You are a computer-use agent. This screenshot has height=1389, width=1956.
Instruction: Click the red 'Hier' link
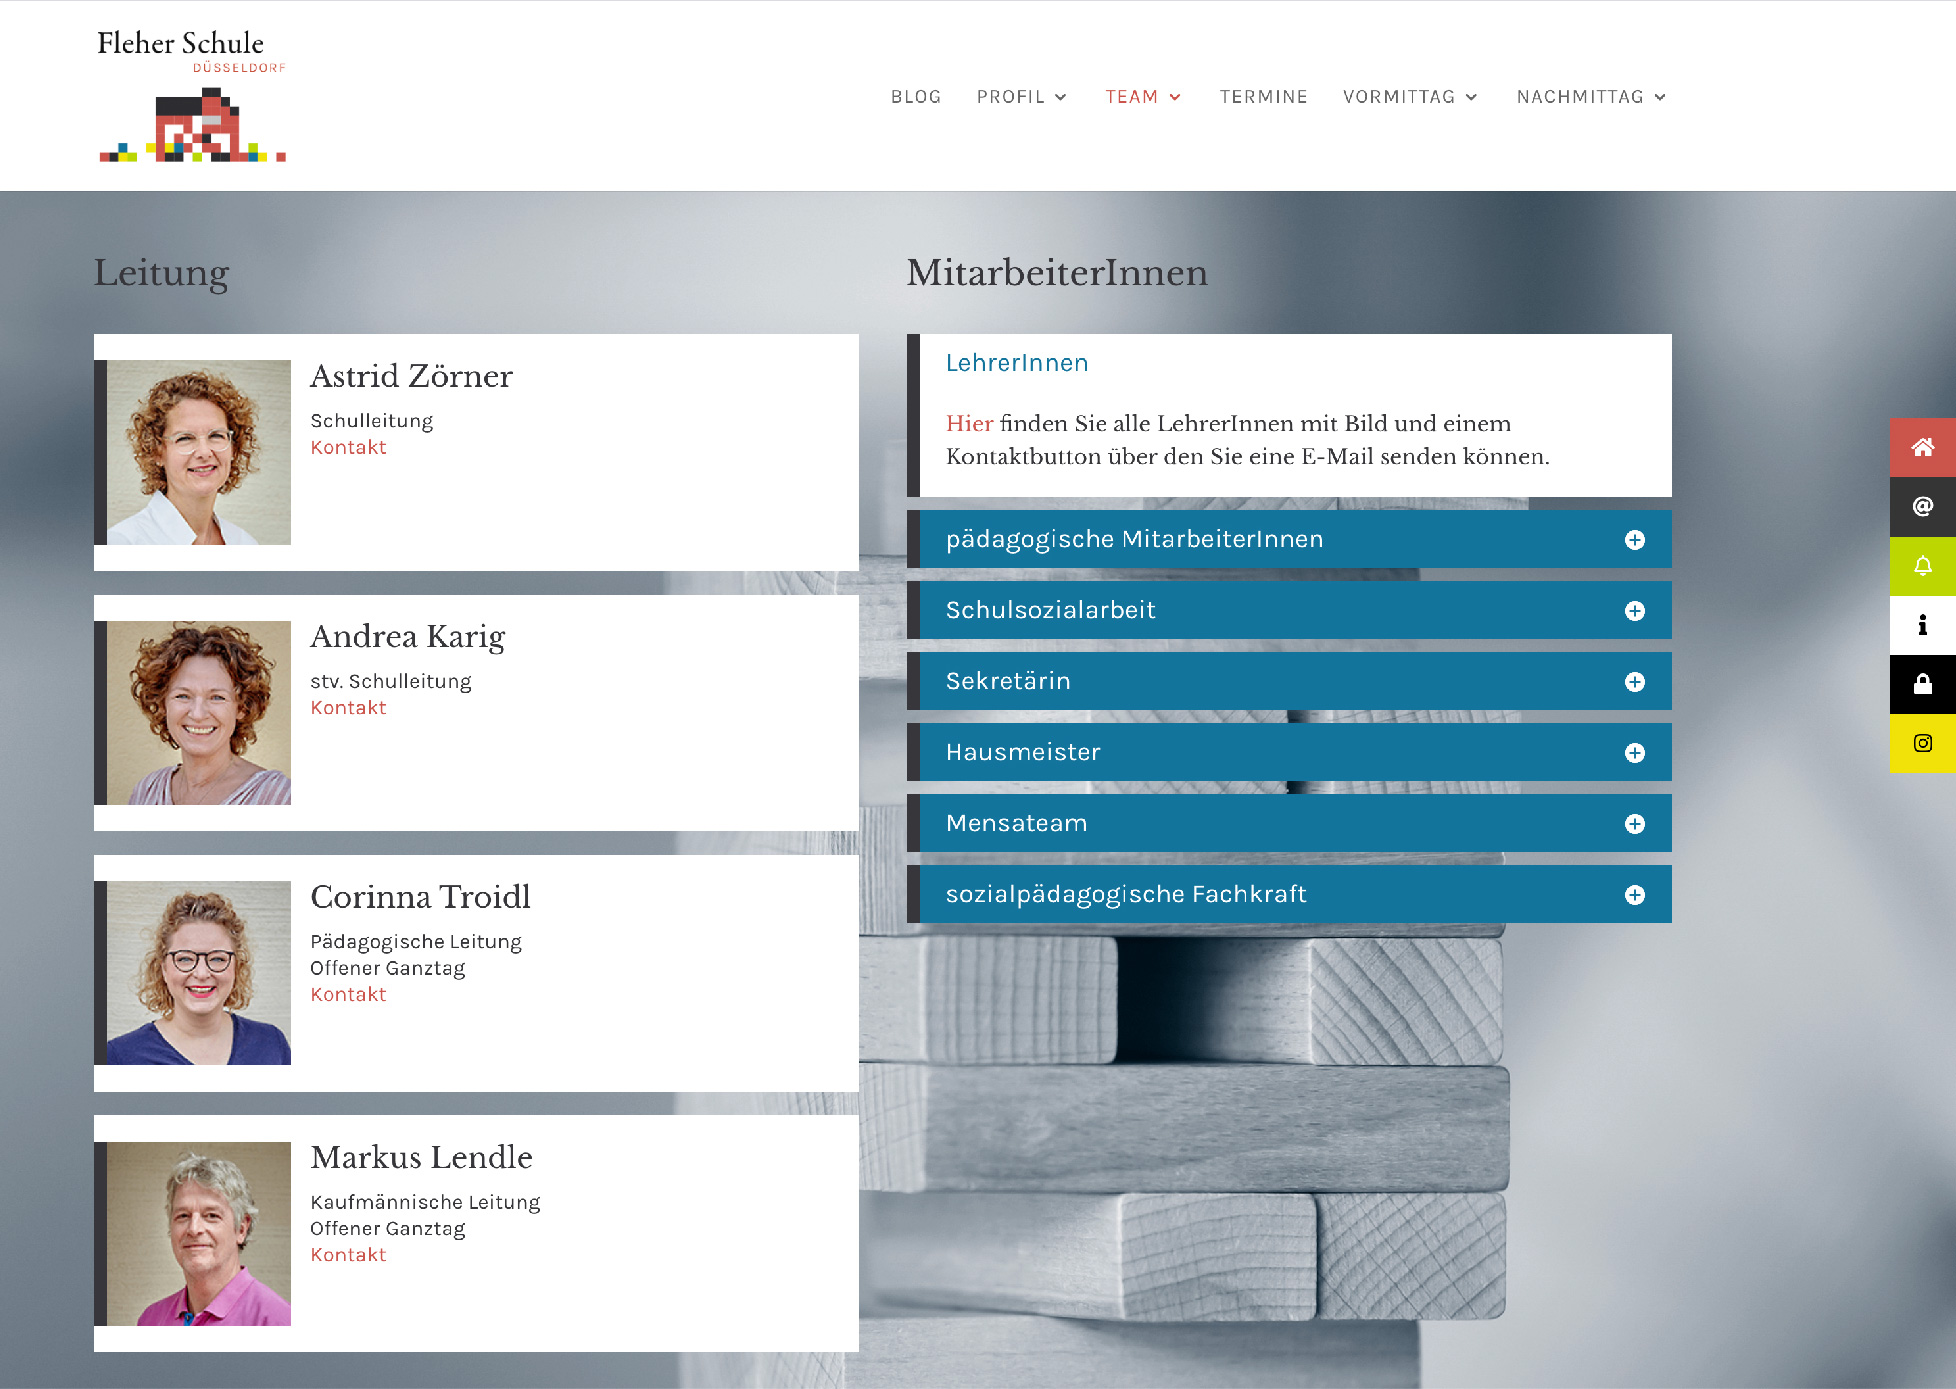click(969, 424)
